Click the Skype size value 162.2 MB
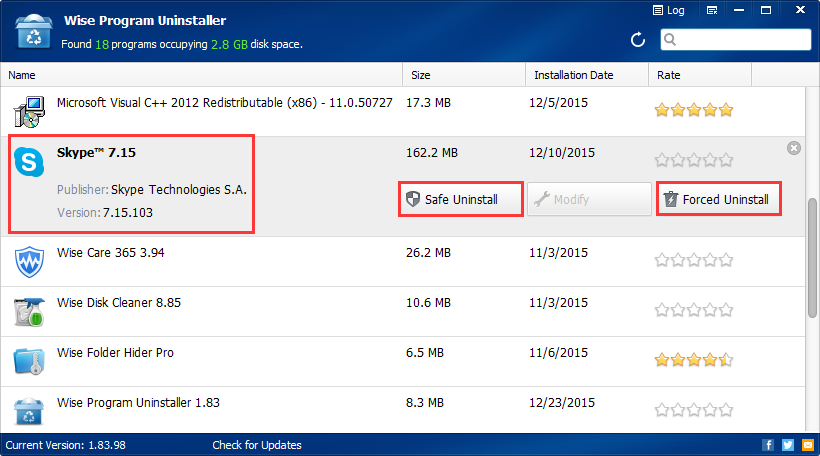This screenshot has height=456, width=820. pyautogui.click(x=432, y=153)
